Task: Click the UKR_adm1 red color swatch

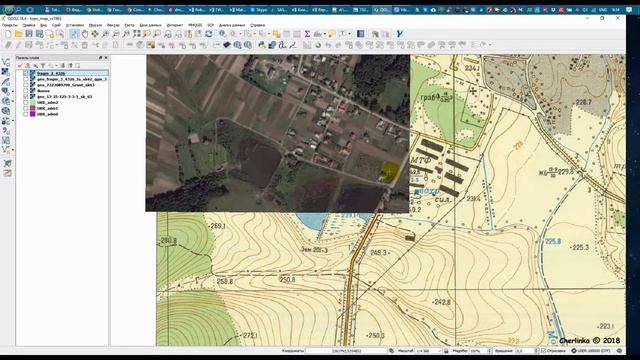Action: [33, 108]
